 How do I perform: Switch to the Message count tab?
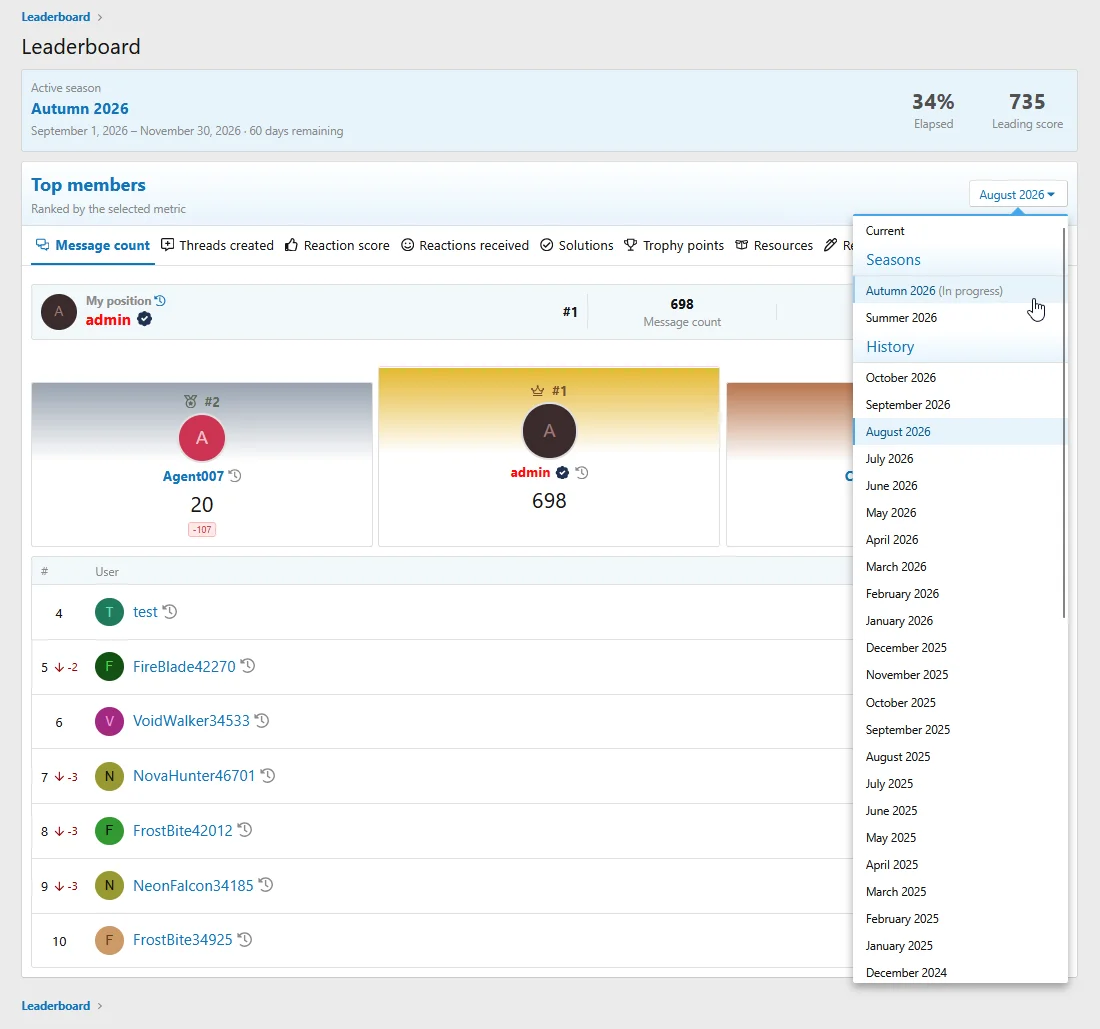[x=93, y=246]
